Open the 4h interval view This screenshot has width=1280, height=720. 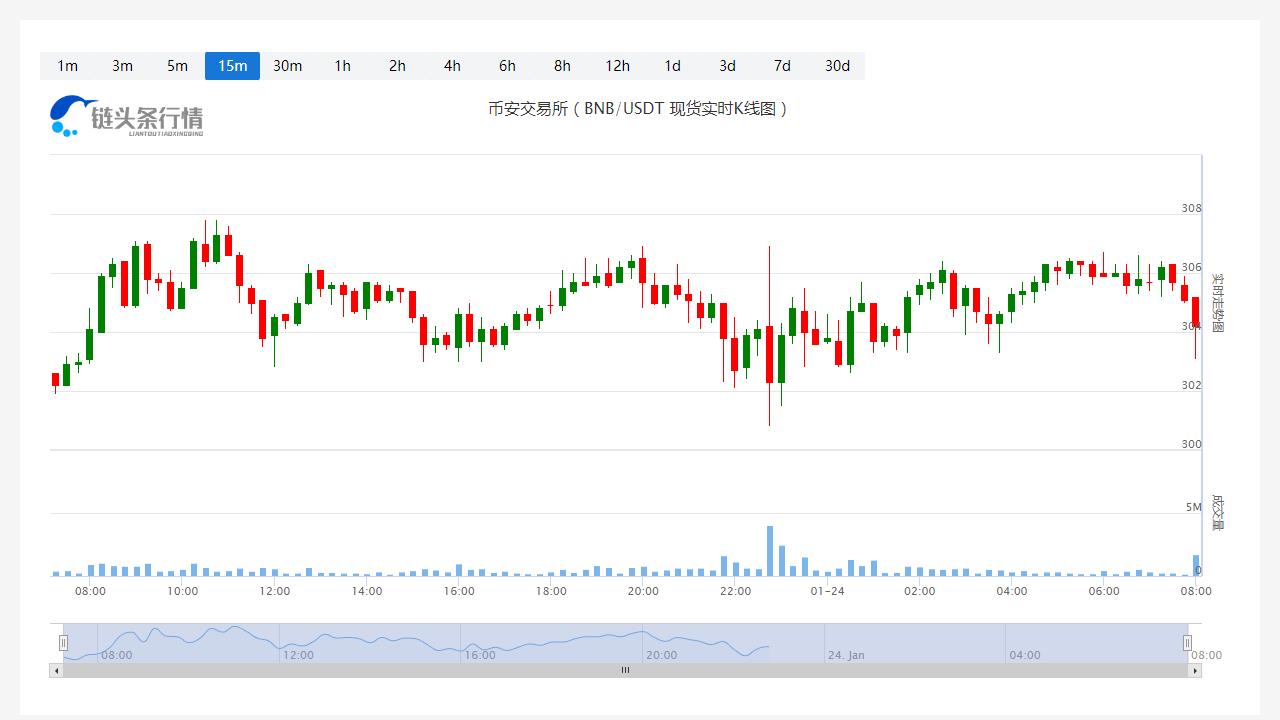452,66
